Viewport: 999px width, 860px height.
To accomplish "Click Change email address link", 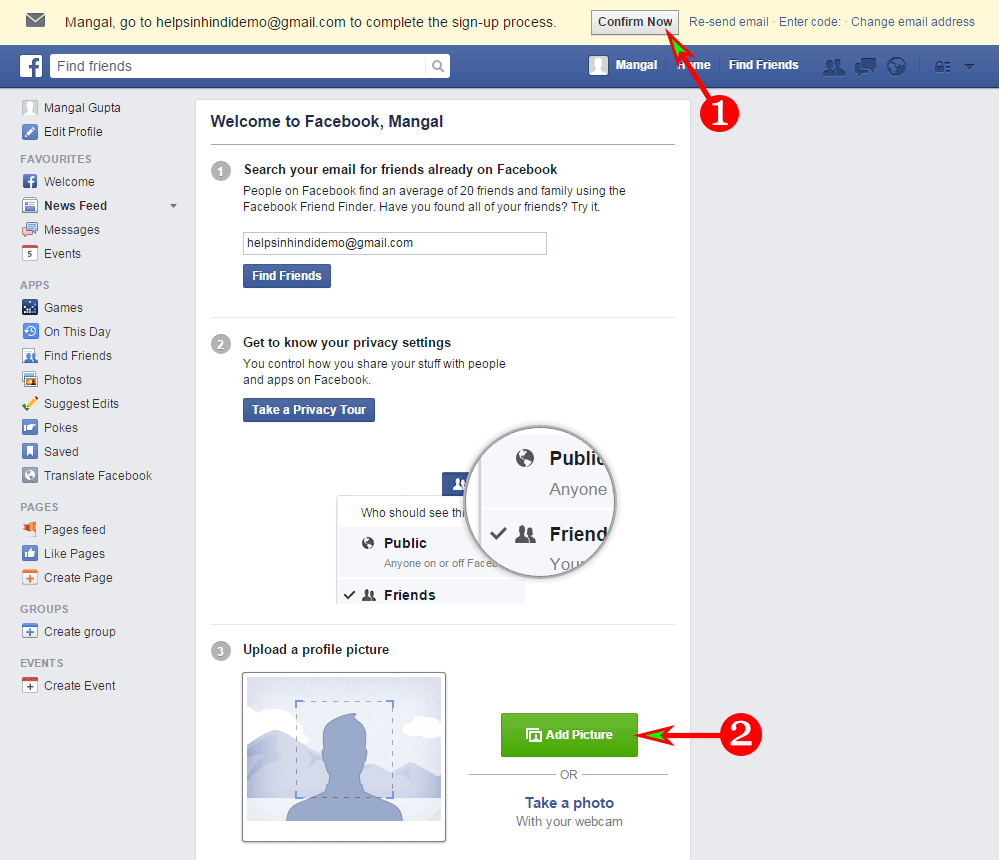I will tap(912, 22).
